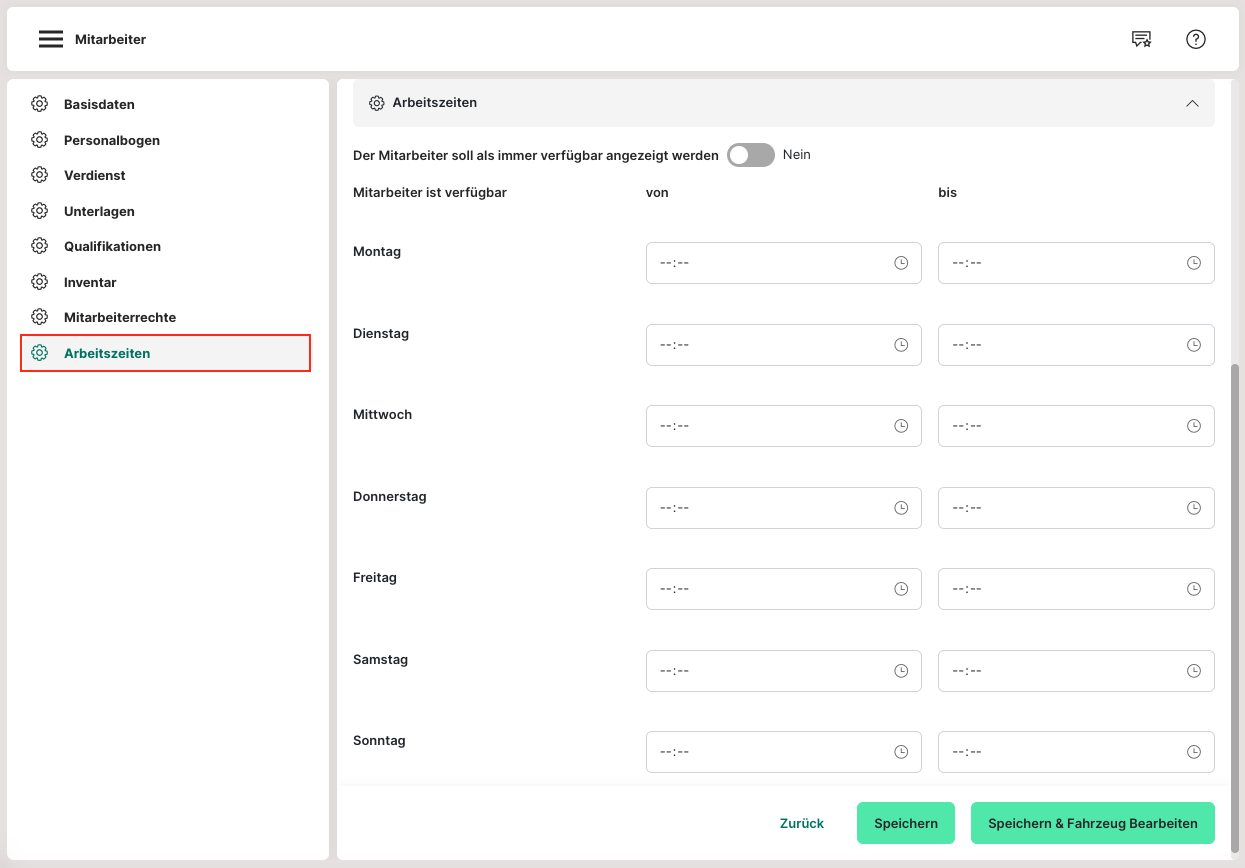Click clock icon in Montag von field
Viewport: 1245px width, 868px height.
tap(901, 263)
